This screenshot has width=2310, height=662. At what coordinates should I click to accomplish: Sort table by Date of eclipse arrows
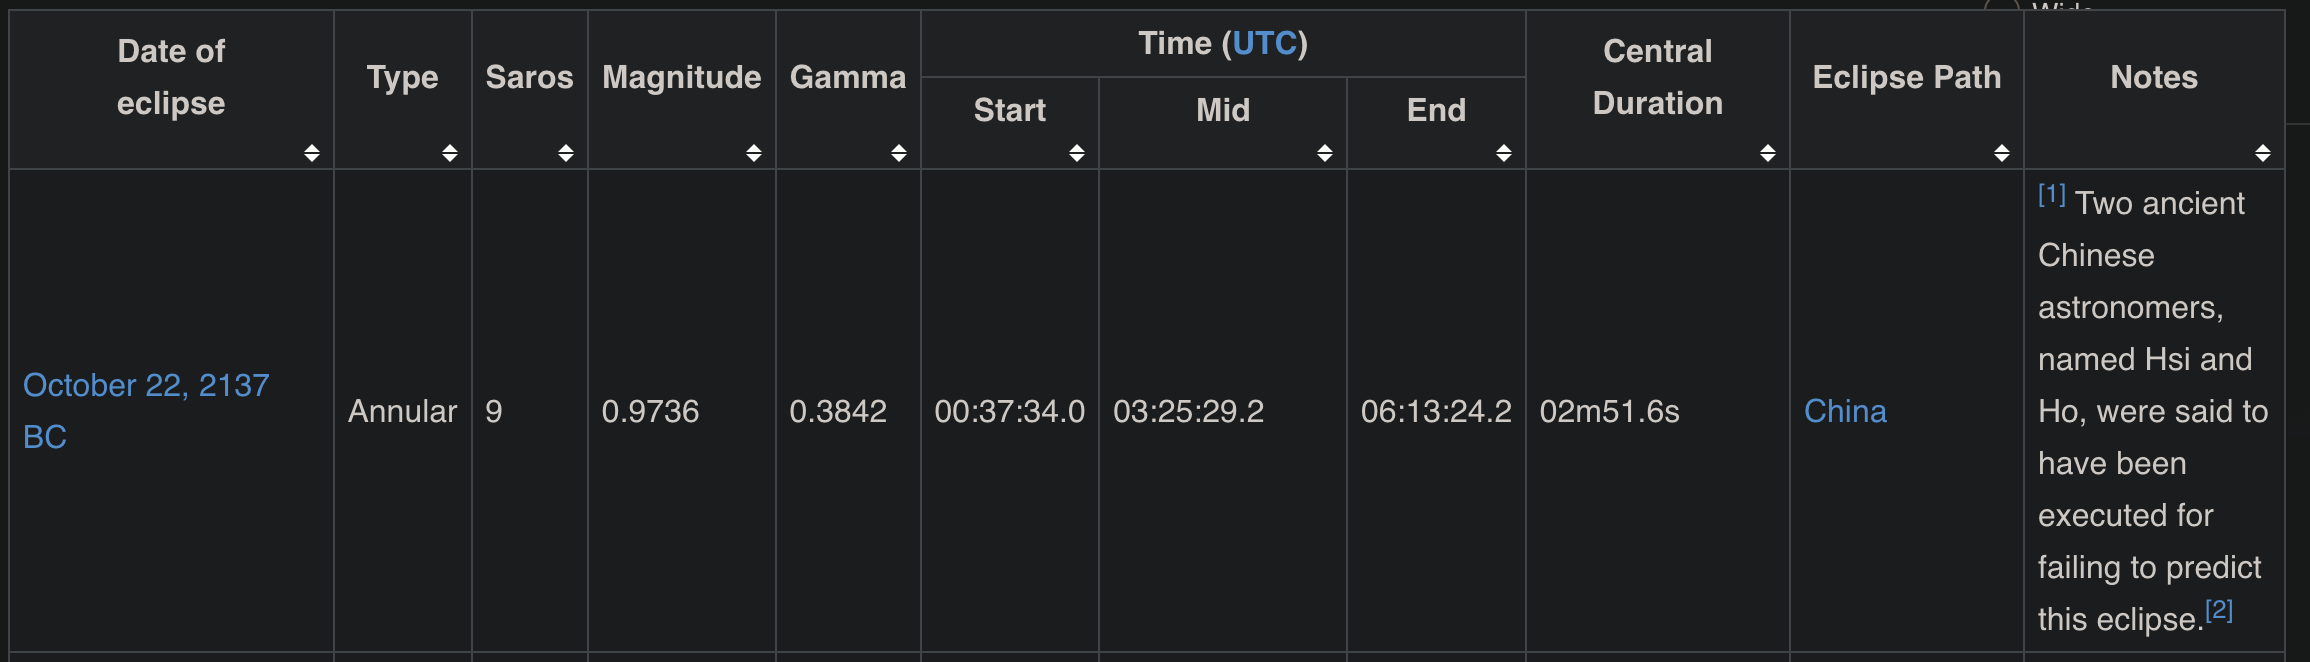click(312, 153)
